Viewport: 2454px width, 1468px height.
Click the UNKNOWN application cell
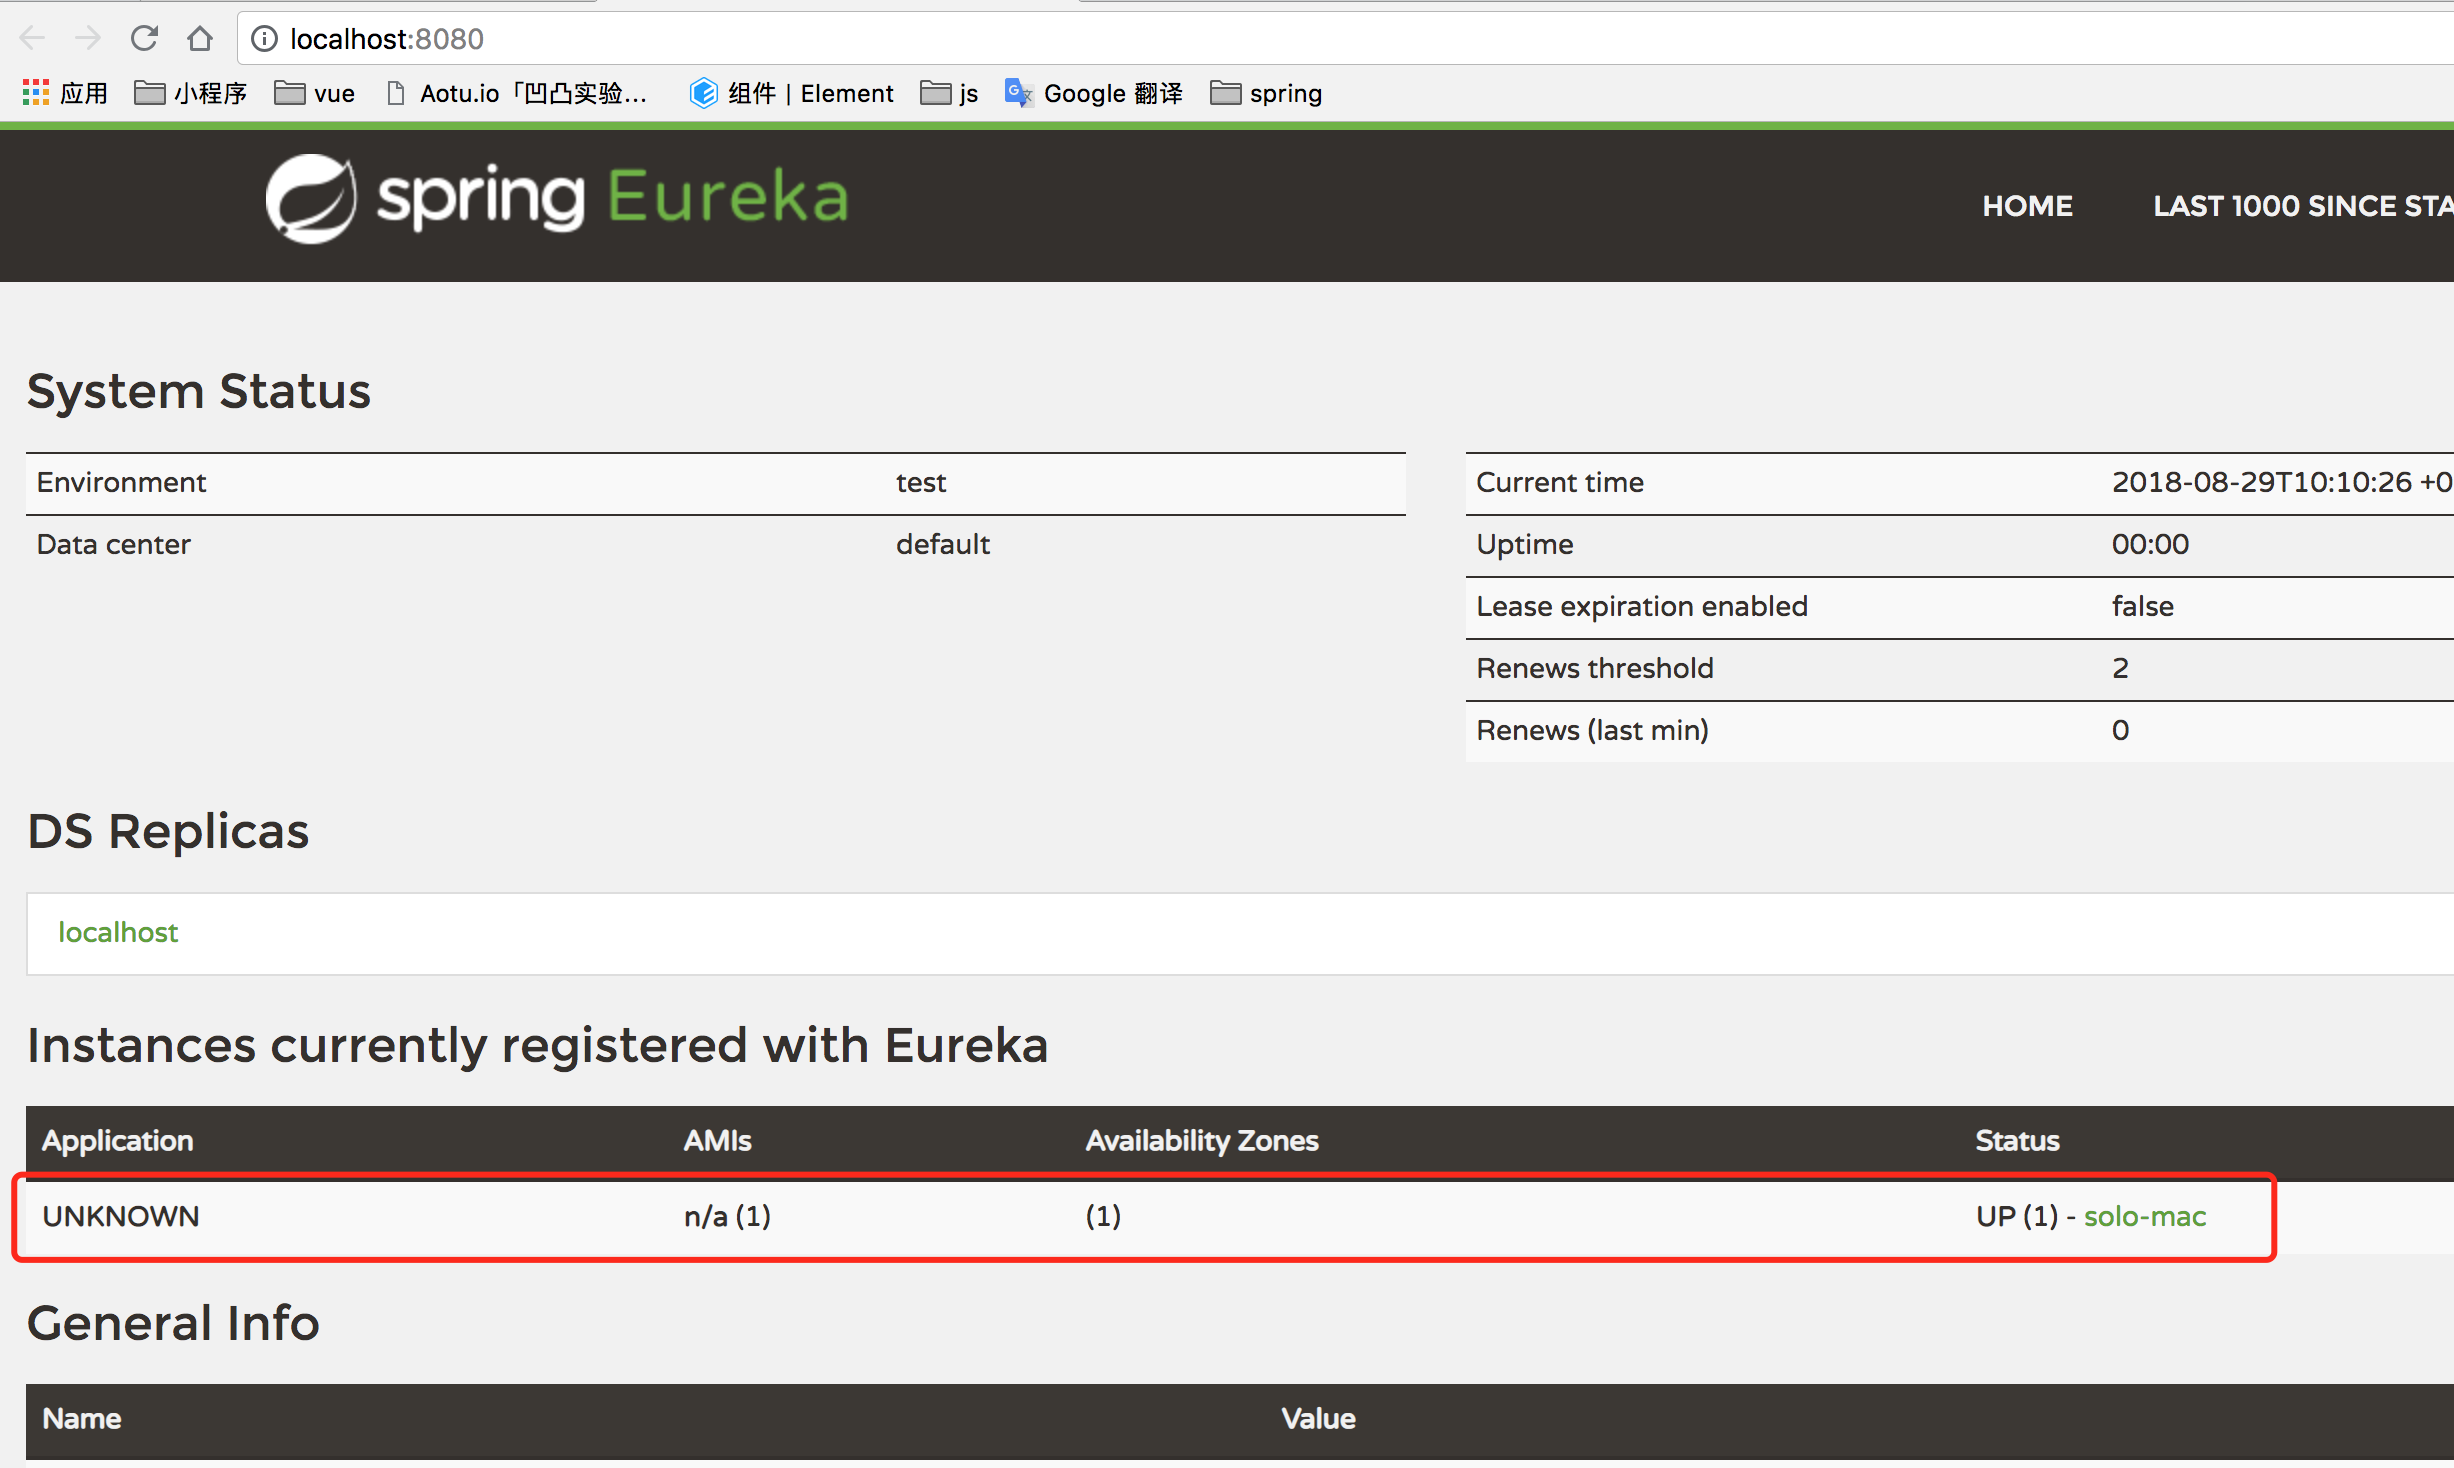(x=121, y=1216)
